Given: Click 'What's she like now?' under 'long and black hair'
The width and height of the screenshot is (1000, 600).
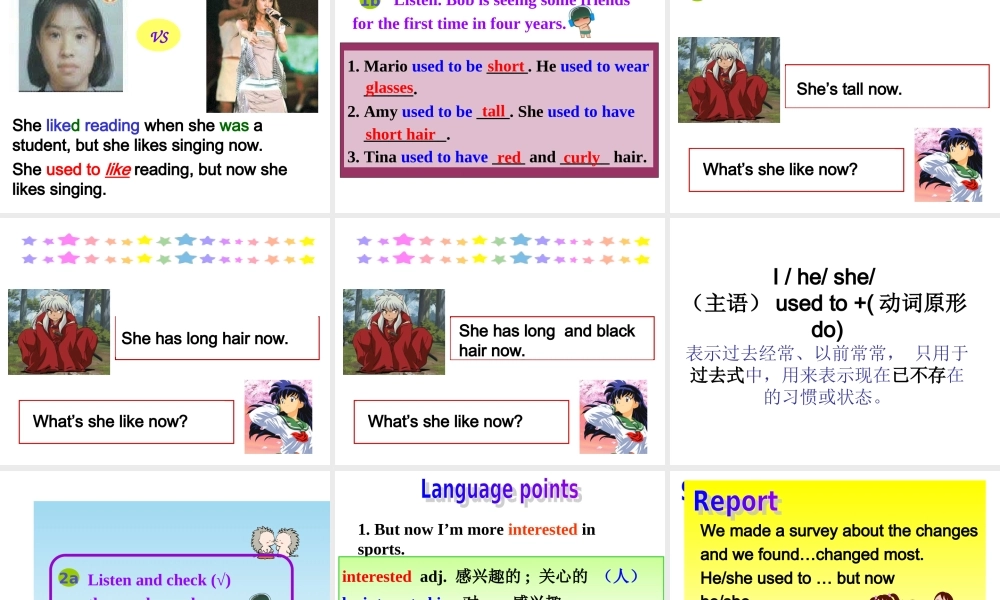Looking at the screenshot, I should click(461, 421).
